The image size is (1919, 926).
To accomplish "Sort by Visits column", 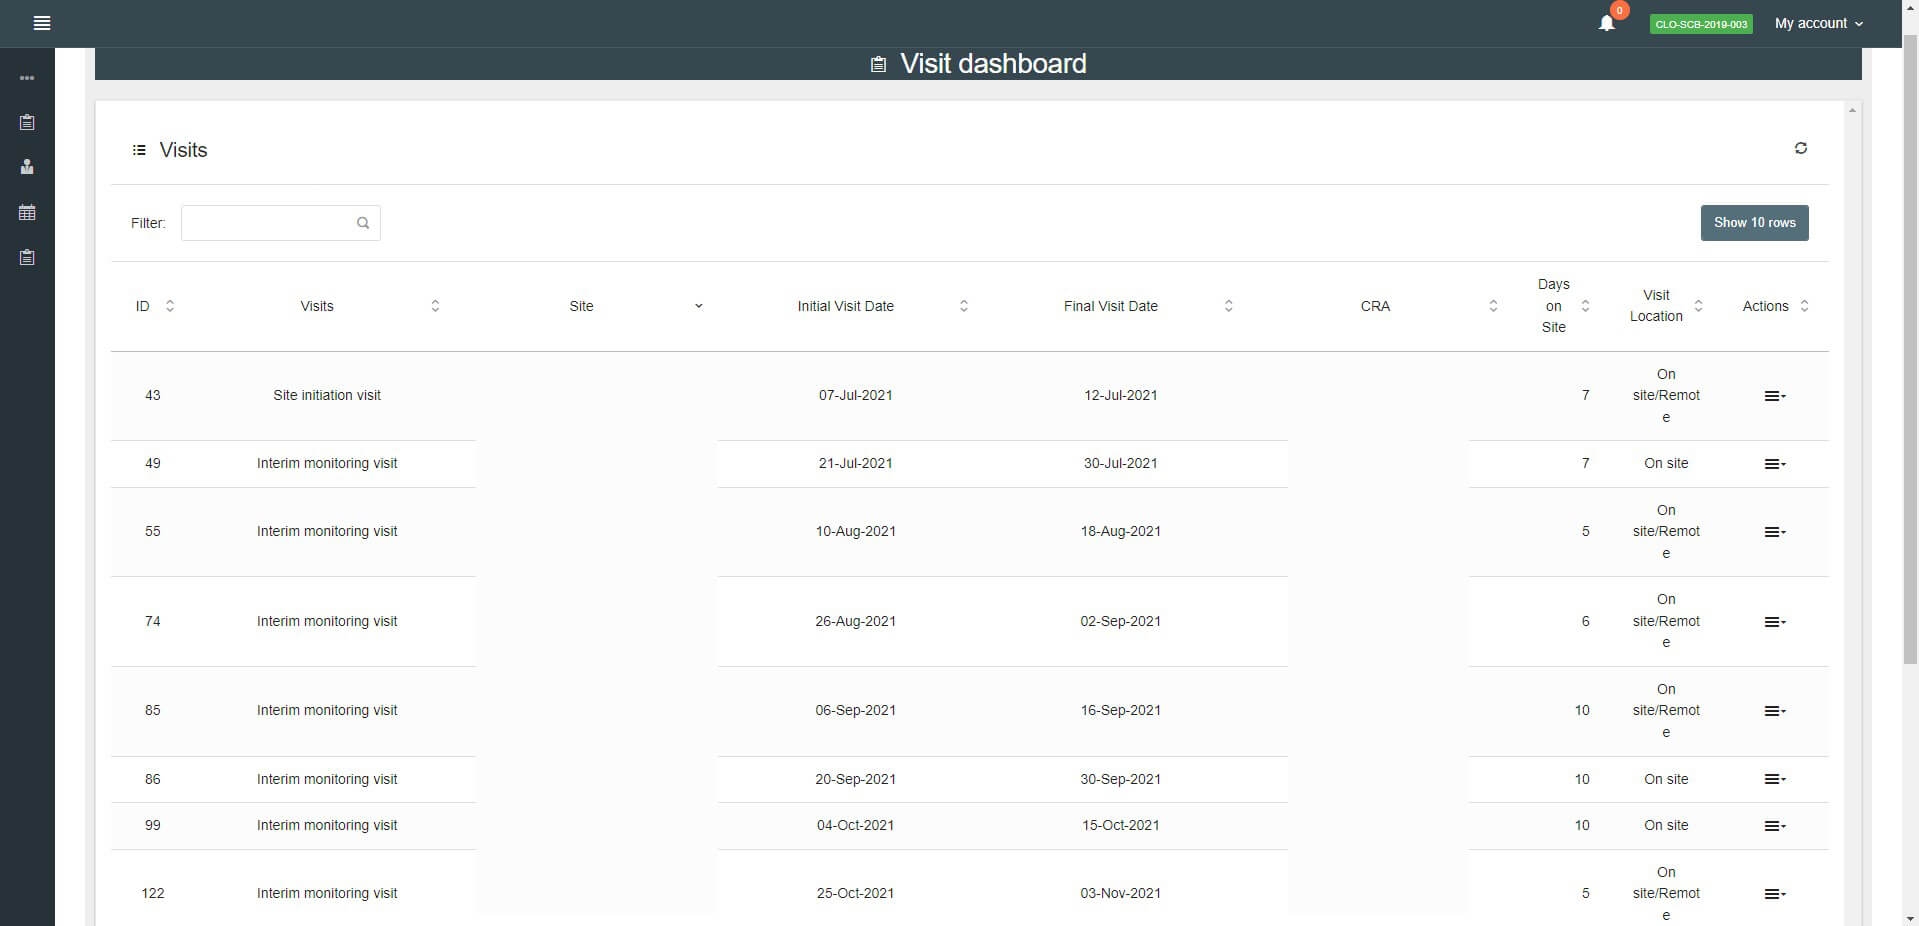I will (435, 306).
